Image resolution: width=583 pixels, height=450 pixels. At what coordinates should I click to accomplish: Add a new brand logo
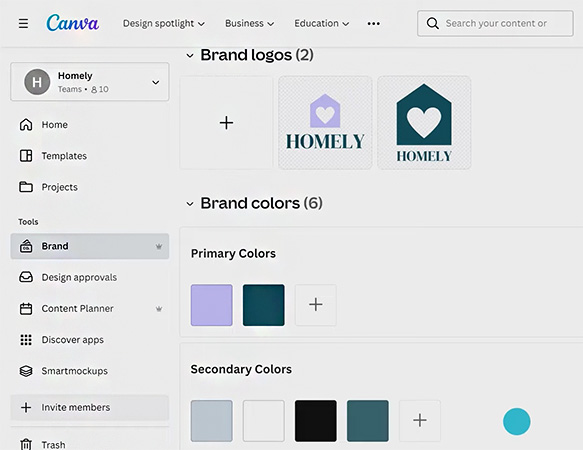(x=226, y=123)
